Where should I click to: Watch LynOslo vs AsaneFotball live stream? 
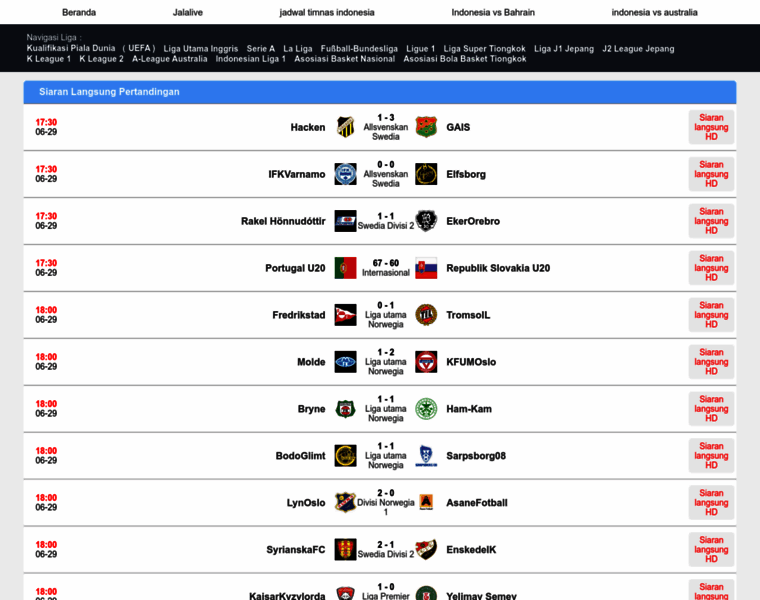click(x=711, y=503)
